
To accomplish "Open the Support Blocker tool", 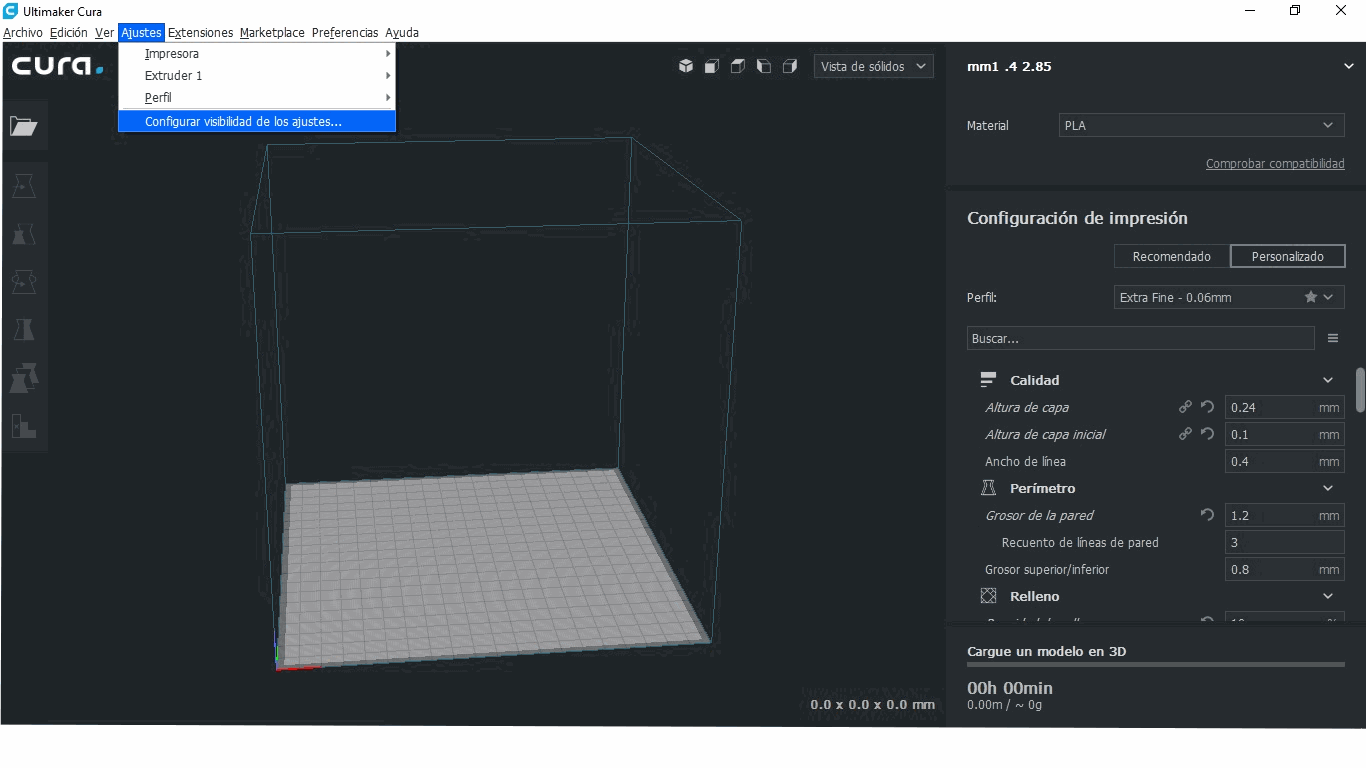I will coord(24,426).
